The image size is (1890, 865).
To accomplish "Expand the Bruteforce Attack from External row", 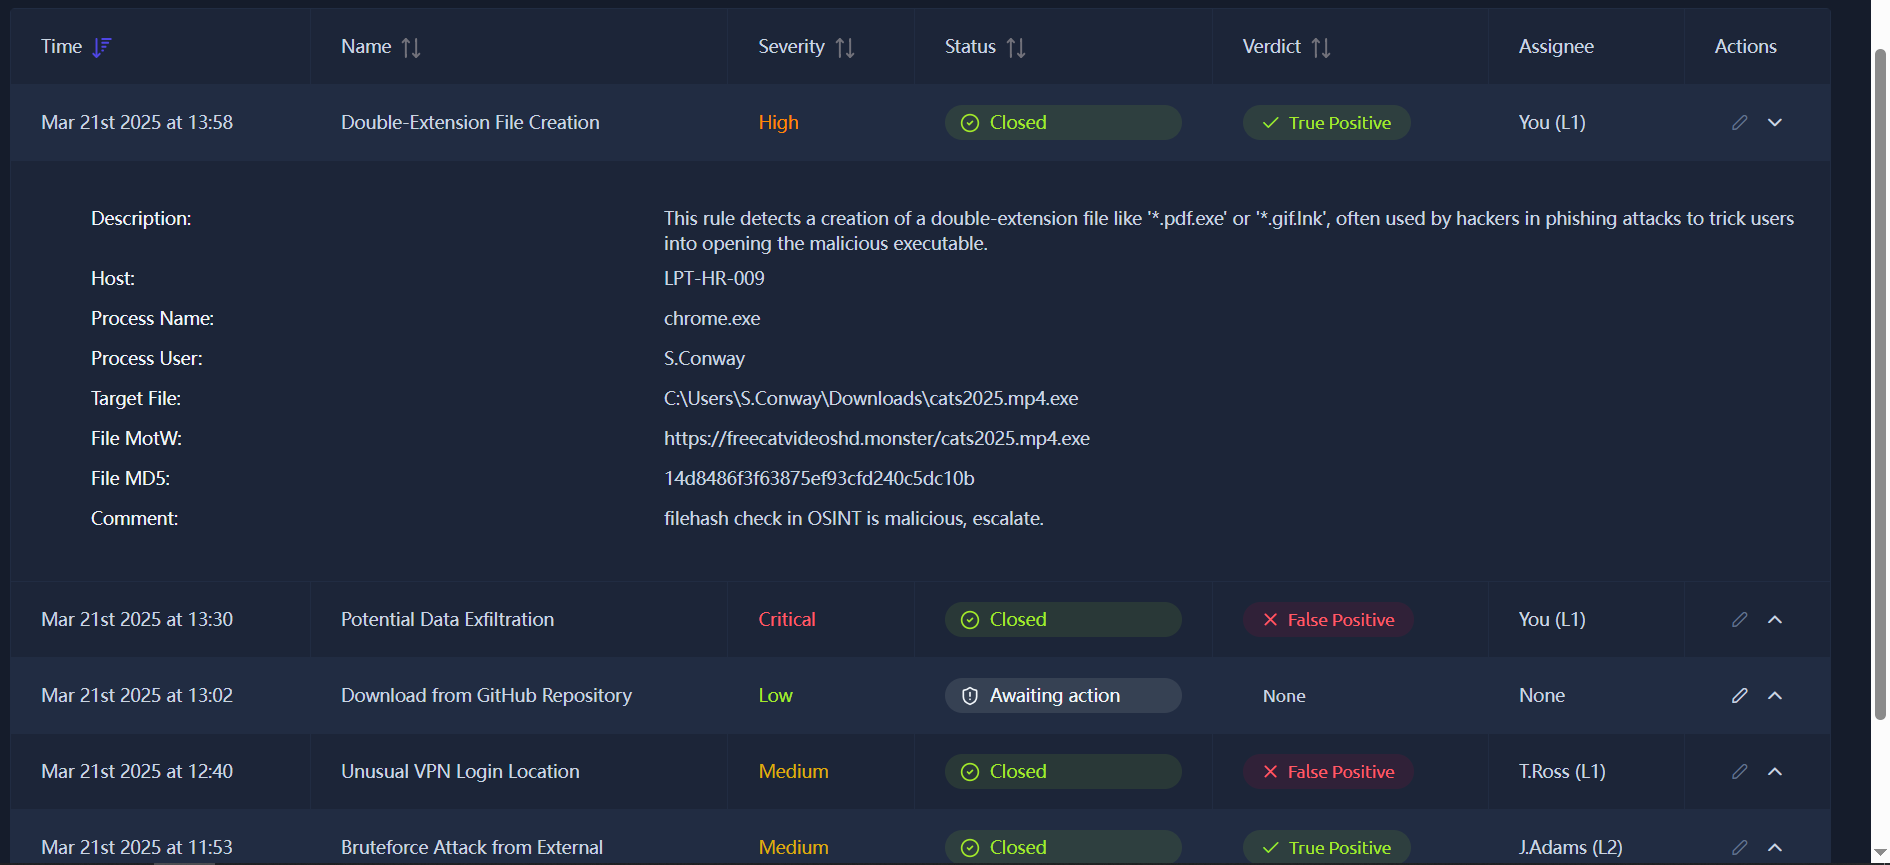I will pyautogui.click(x=1775, y=847).
